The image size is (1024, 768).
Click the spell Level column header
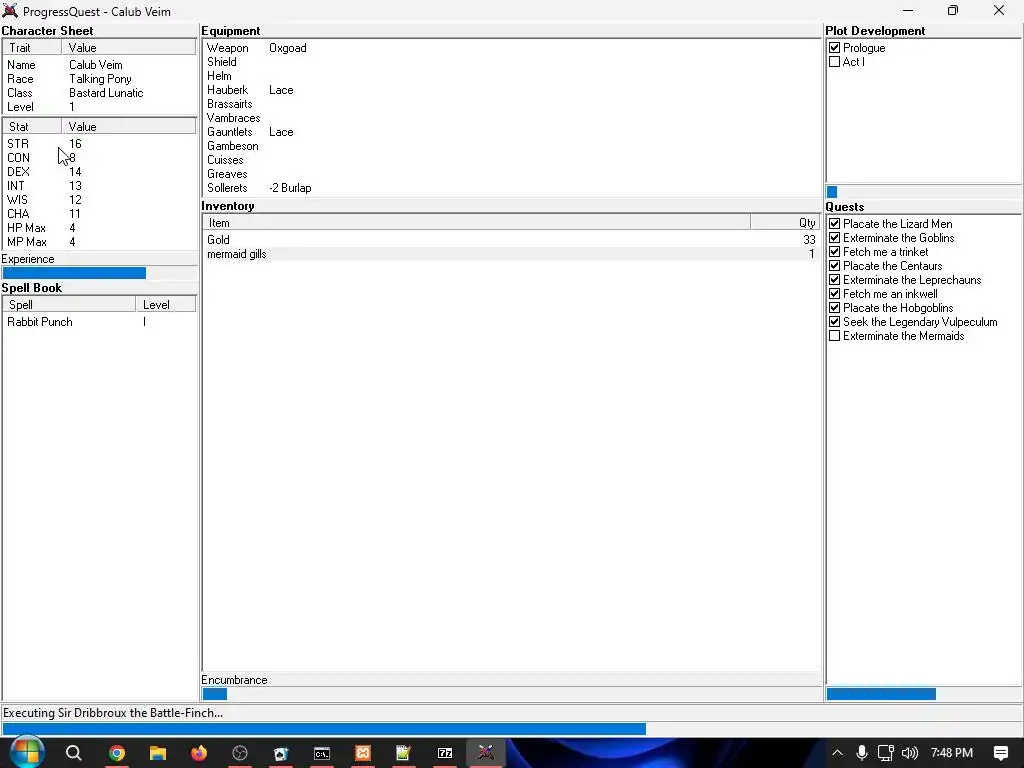click(x=165, y=305)
